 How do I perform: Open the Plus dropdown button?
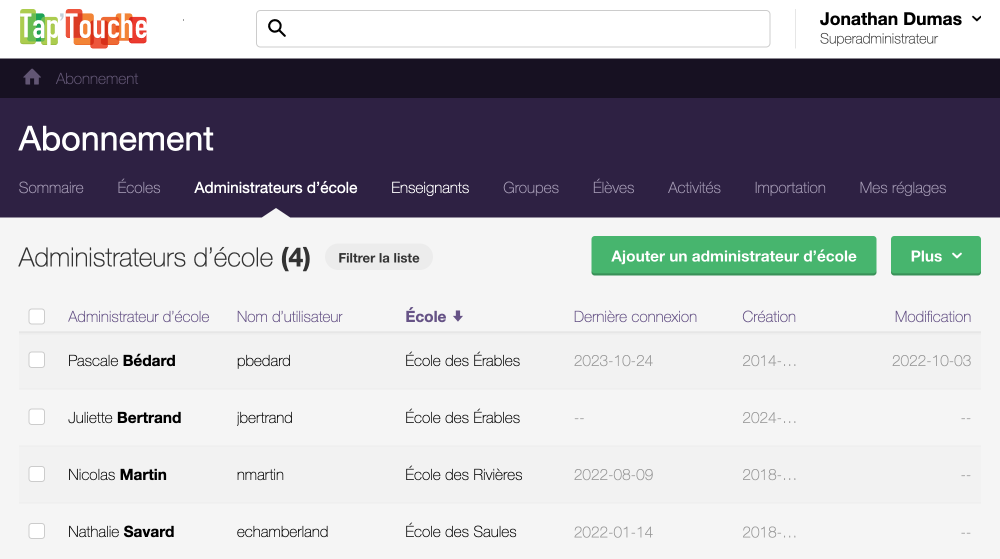[x=935, y=256]
